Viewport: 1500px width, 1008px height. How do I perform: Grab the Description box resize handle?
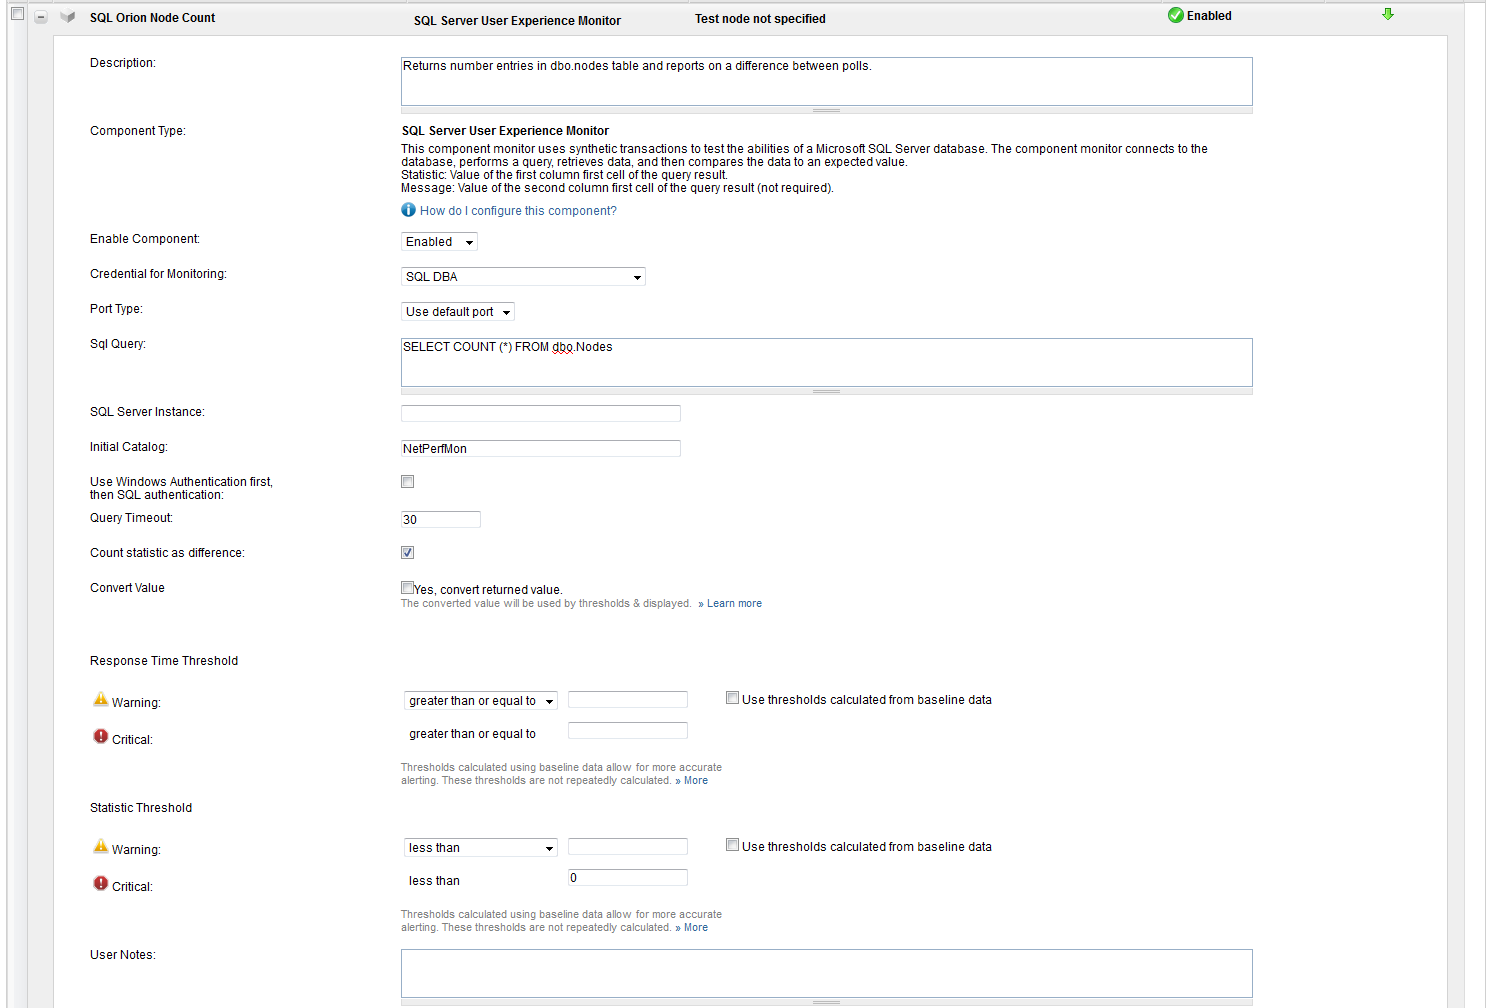click(826, 110)
